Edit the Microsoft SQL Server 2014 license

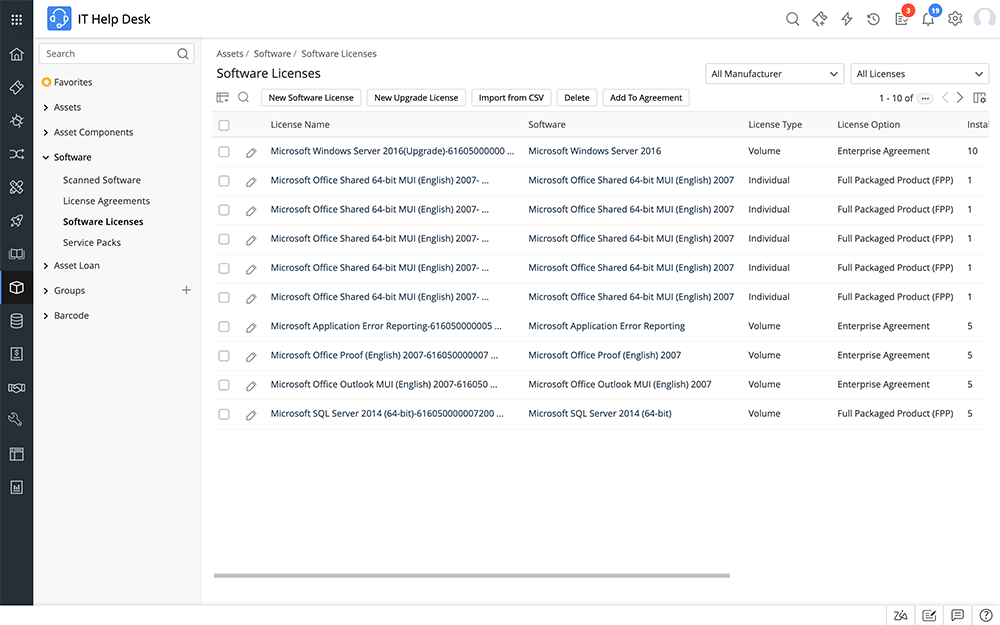click(x=251, y=413)
